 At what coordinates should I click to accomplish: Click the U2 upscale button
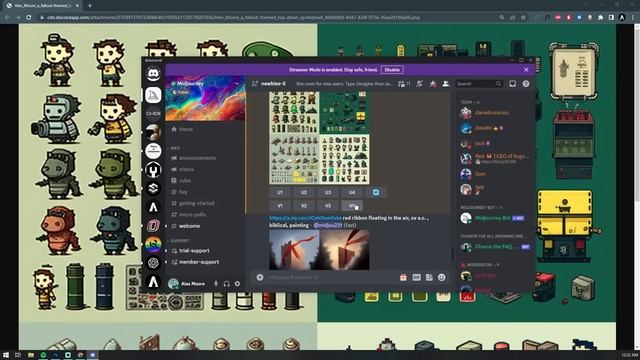pyautogui.click(x=304, y=192)
